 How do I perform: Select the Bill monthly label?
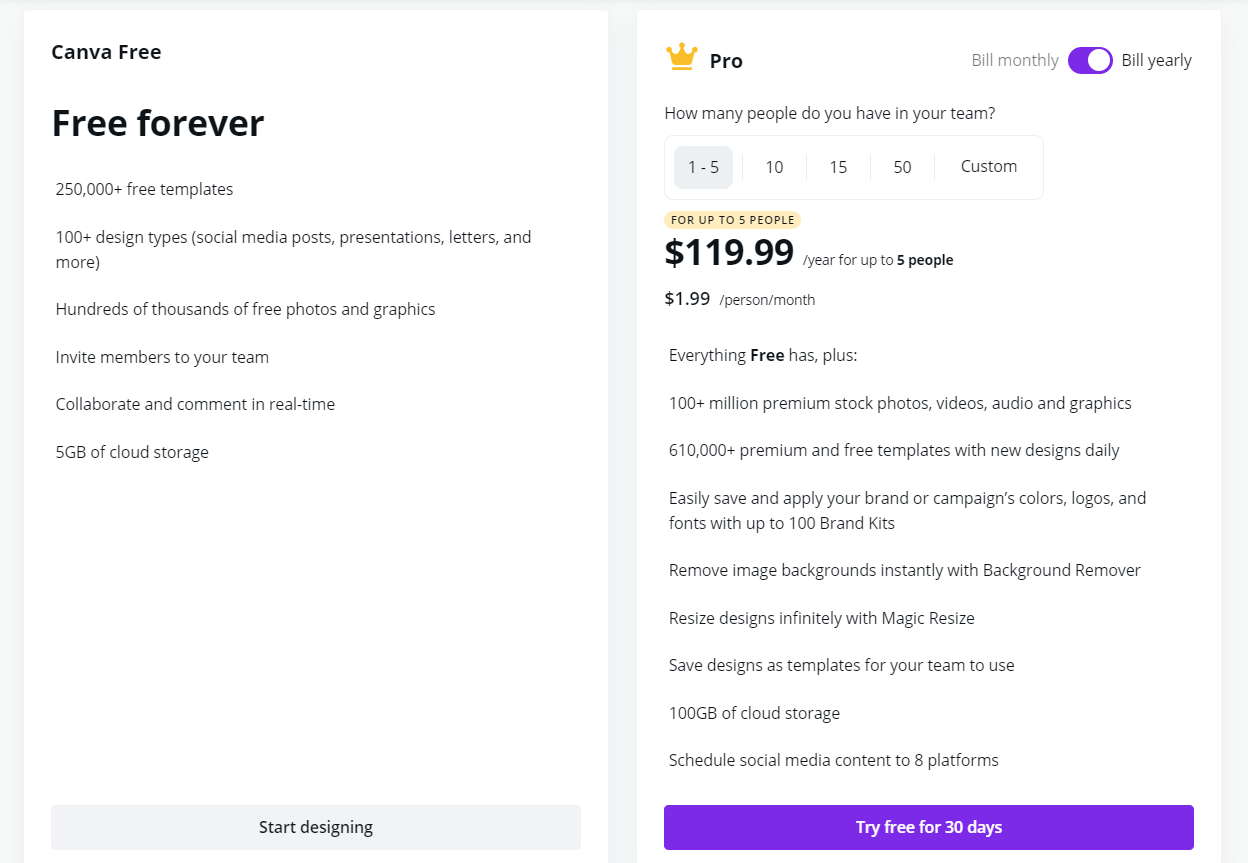coord(1014,60)
